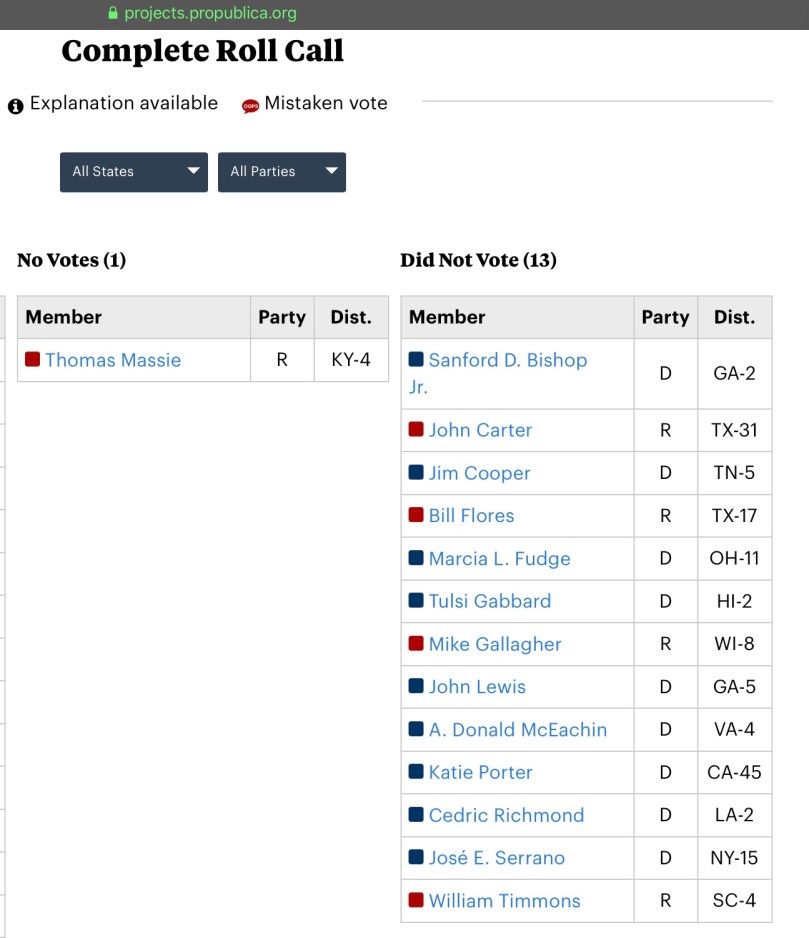
Task: Open the All States dropdown
Action: pos(134,172)
